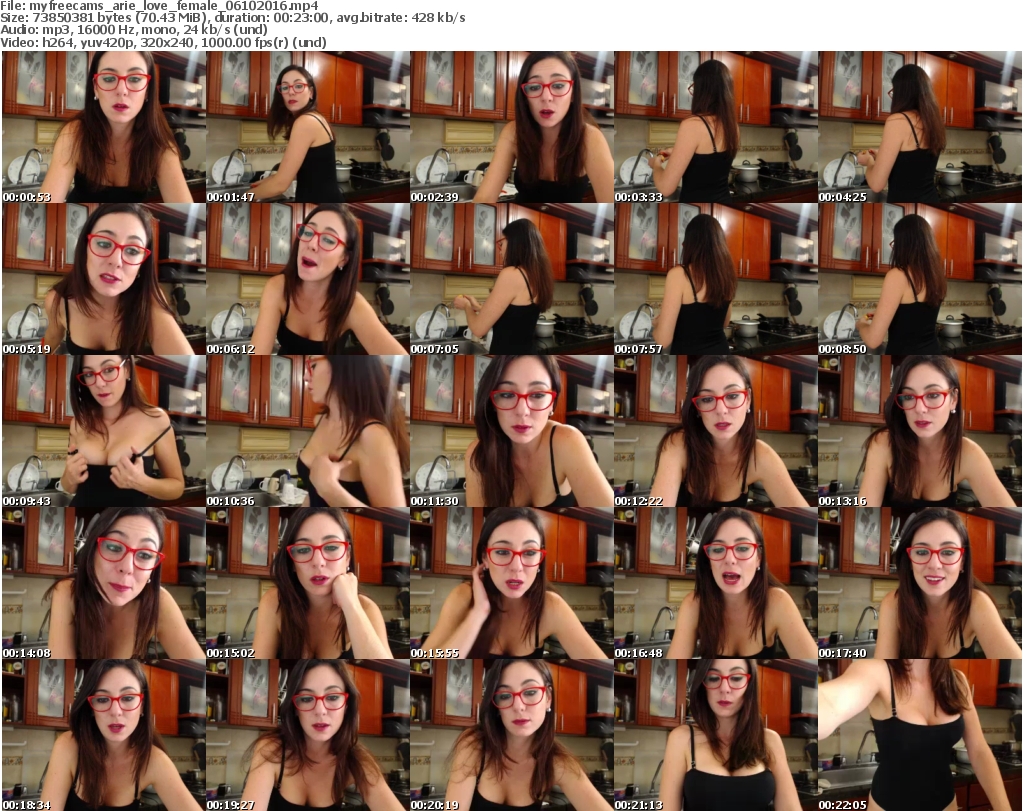Image resolution: width=1024 pixels, height=811 pixels.
Task: Choose the thumbnail labeled 00:19:27
Action: (308, 735)
